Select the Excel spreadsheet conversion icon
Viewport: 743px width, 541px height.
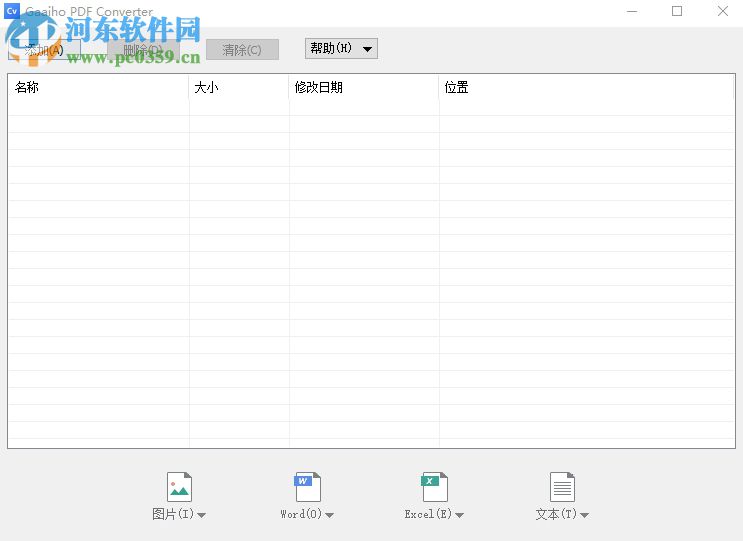[434, 487]
